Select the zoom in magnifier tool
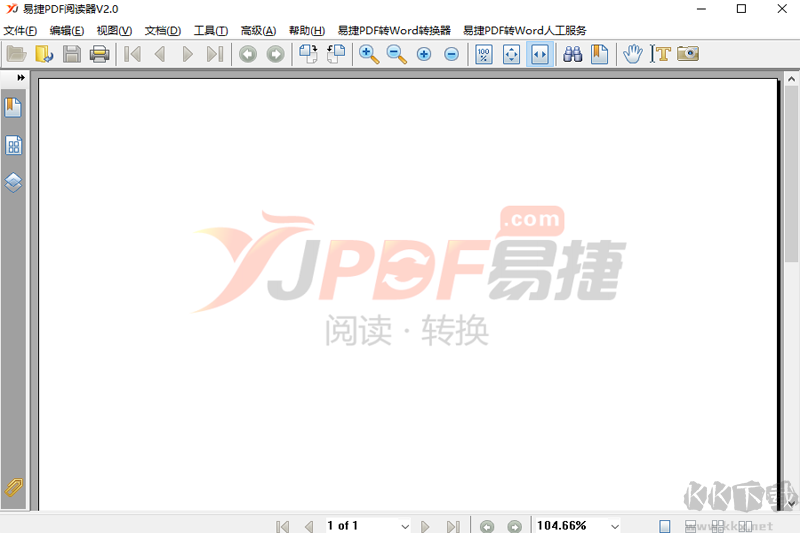800x533 pixels. click(x=369, y=54)
